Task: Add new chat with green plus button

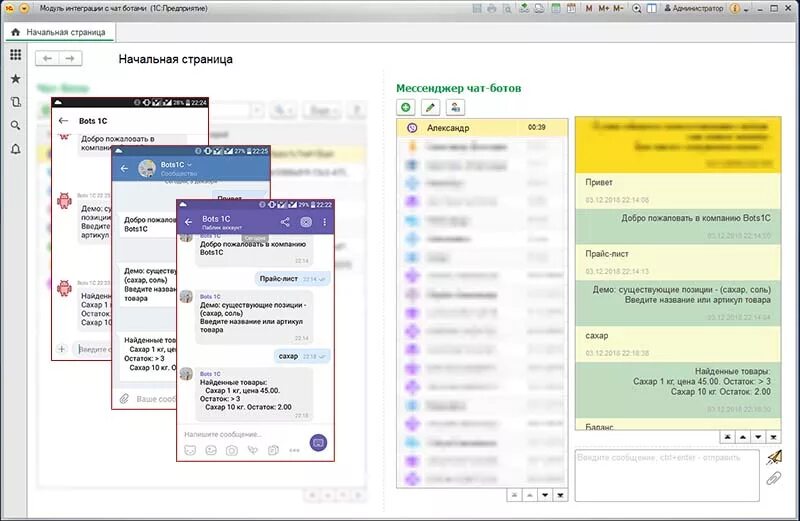Action: coord(406,107)
